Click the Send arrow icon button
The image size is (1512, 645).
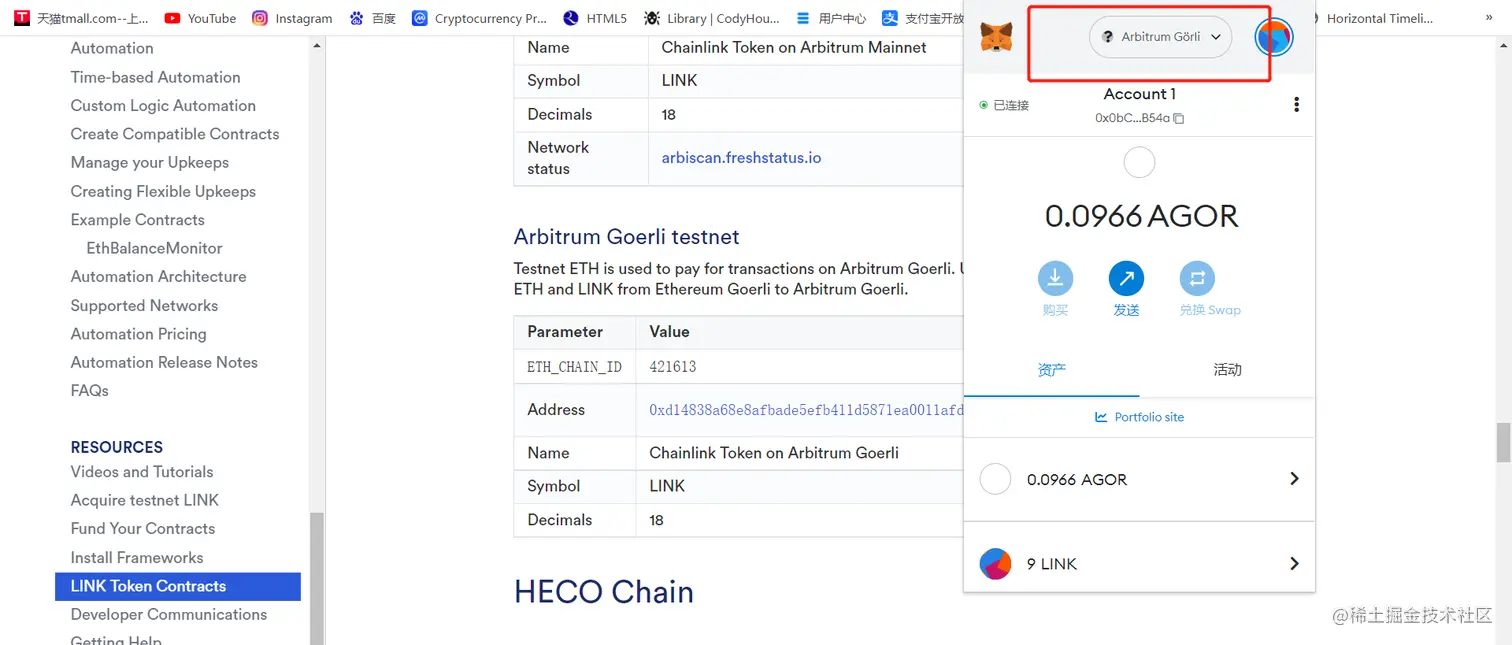pyautogui.click(x=1126, y=279)
